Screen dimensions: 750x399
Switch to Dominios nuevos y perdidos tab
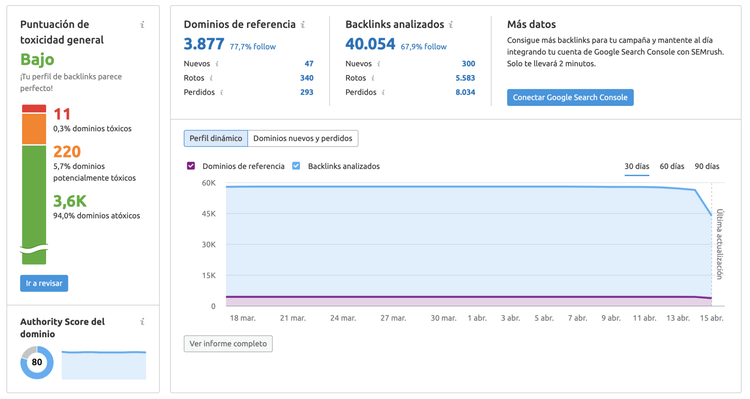303,138
